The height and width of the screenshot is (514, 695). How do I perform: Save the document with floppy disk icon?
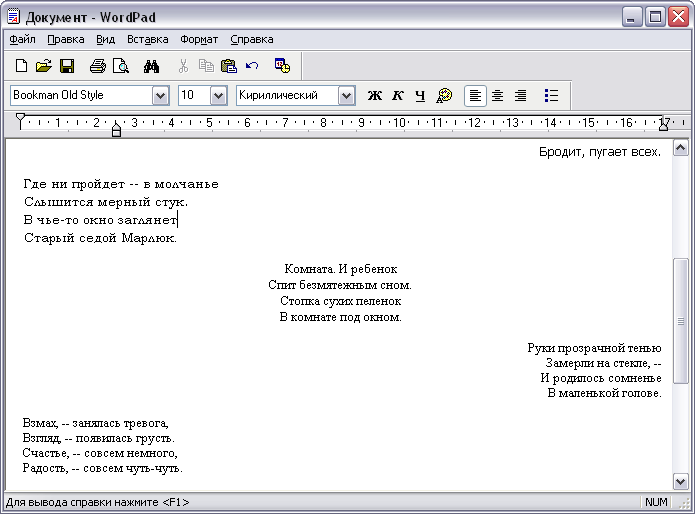[x=67, y=66]
